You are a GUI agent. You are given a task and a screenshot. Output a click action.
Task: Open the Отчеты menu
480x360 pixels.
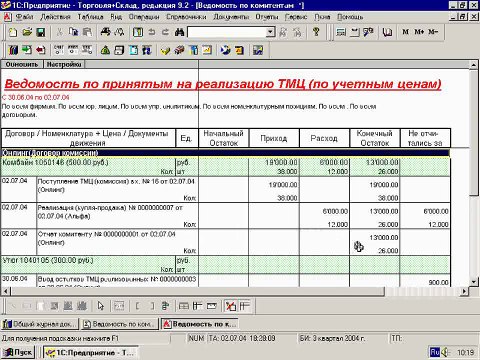point(267,17)
